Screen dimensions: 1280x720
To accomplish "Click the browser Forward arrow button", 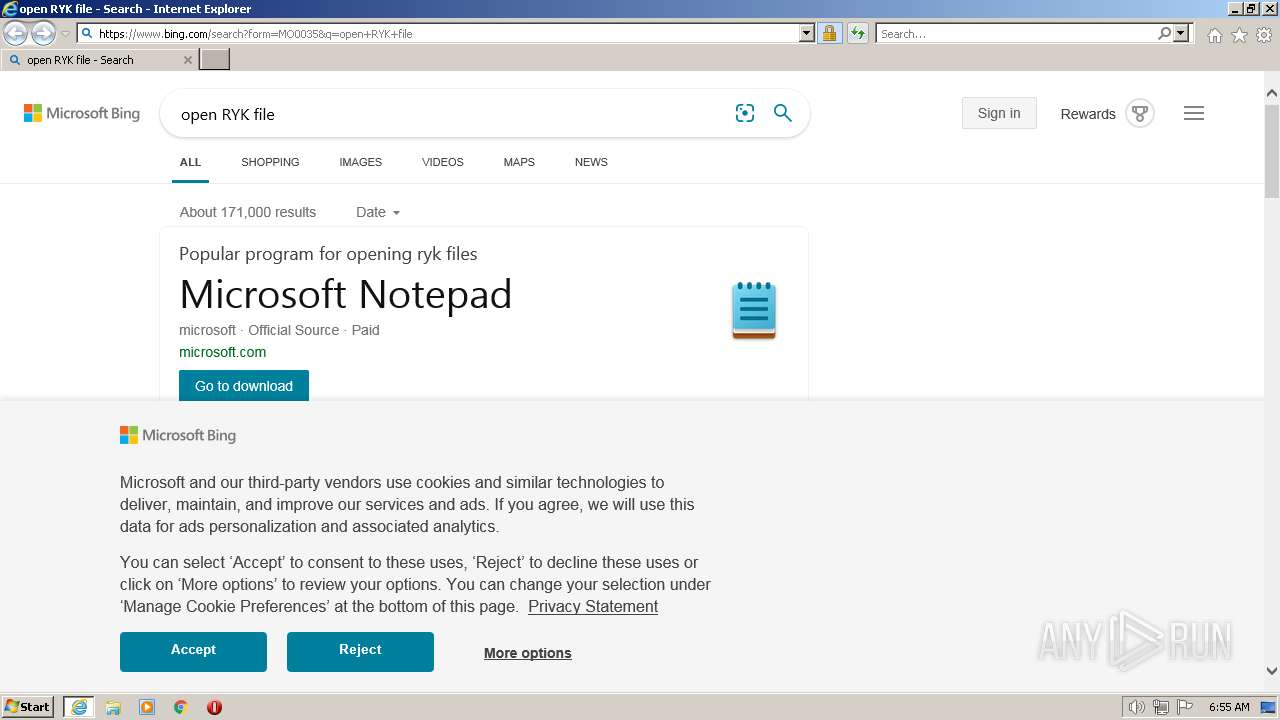I will pos(43,34).
